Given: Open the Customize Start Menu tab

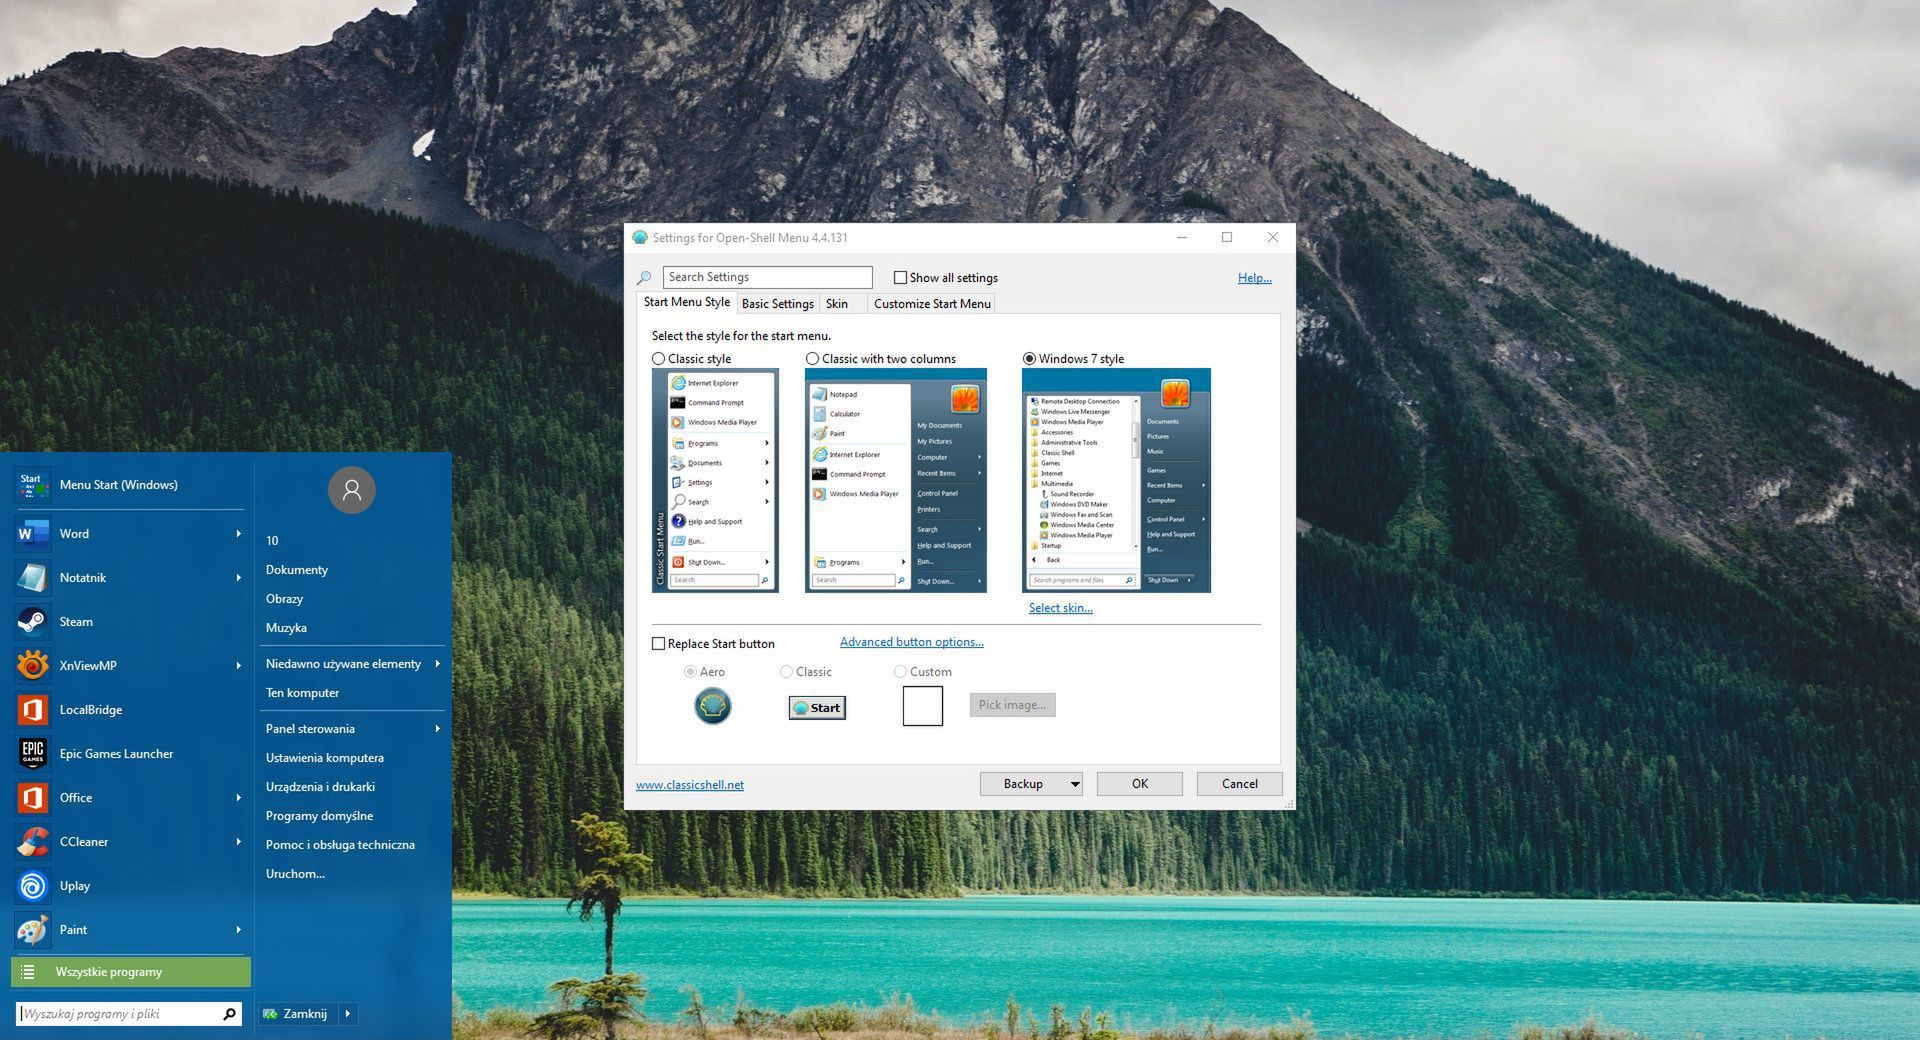Looking at the screenshot, I should point(931,304).
